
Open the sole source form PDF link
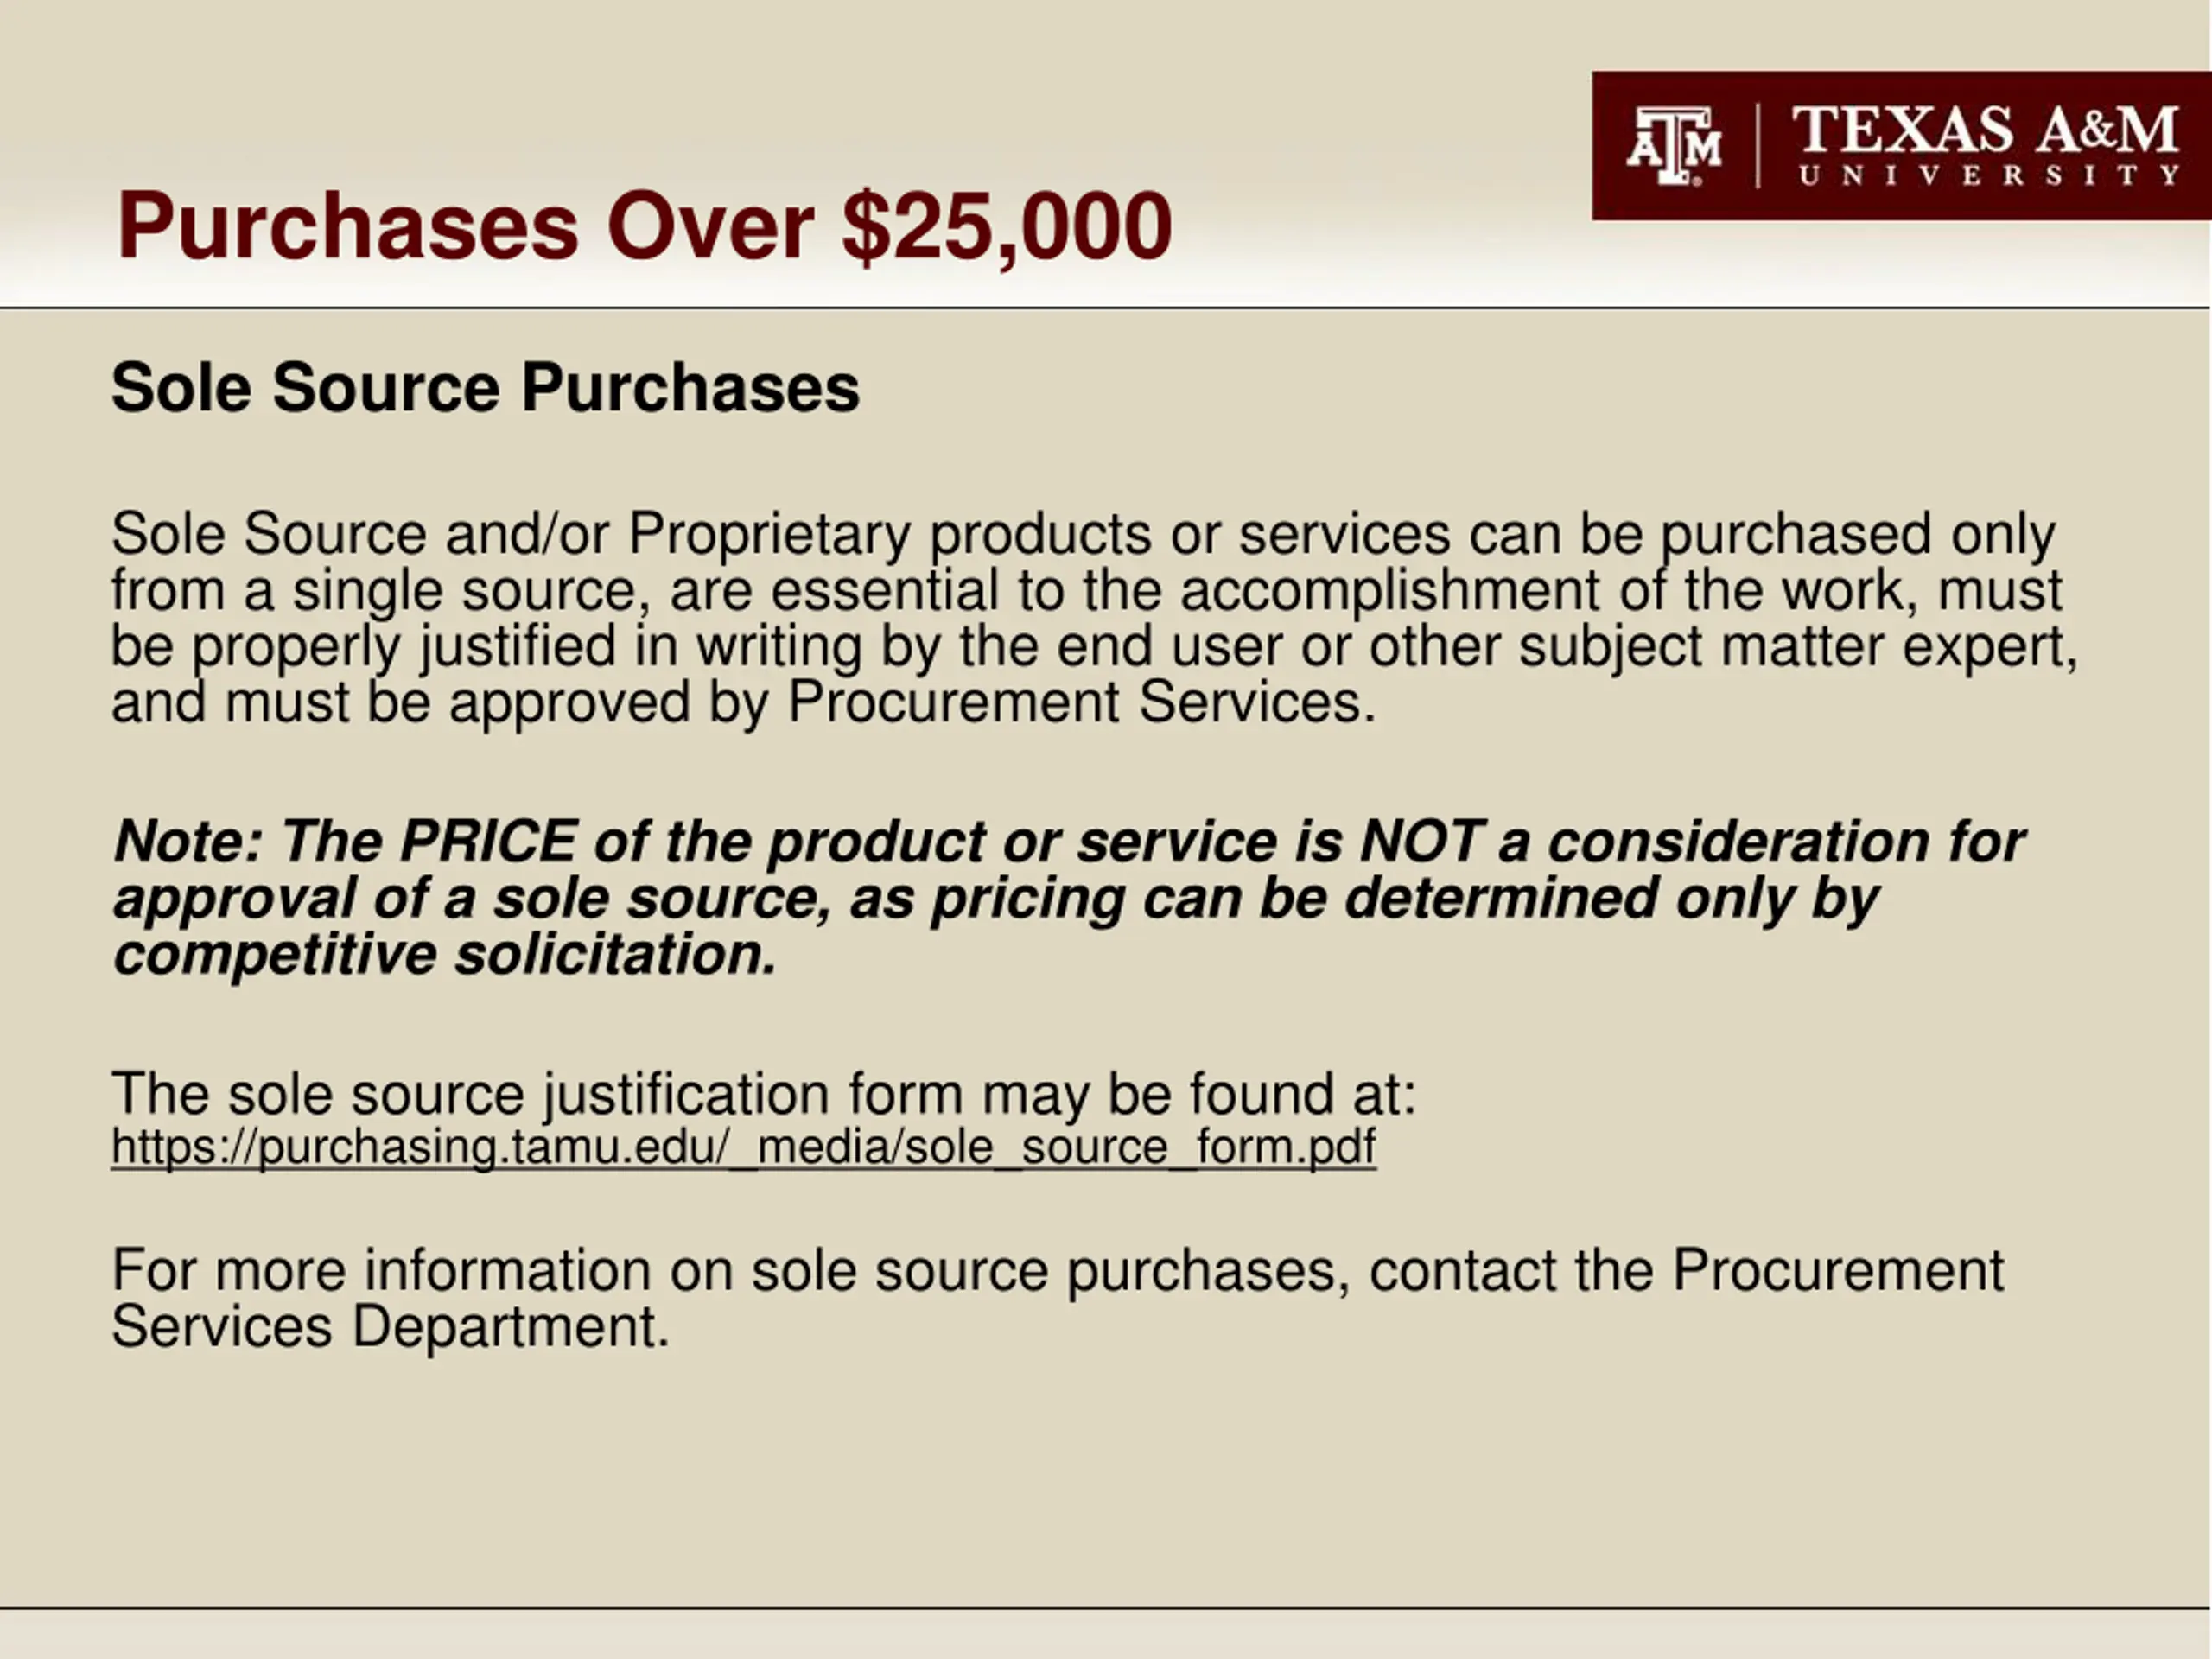point(743,1147)
